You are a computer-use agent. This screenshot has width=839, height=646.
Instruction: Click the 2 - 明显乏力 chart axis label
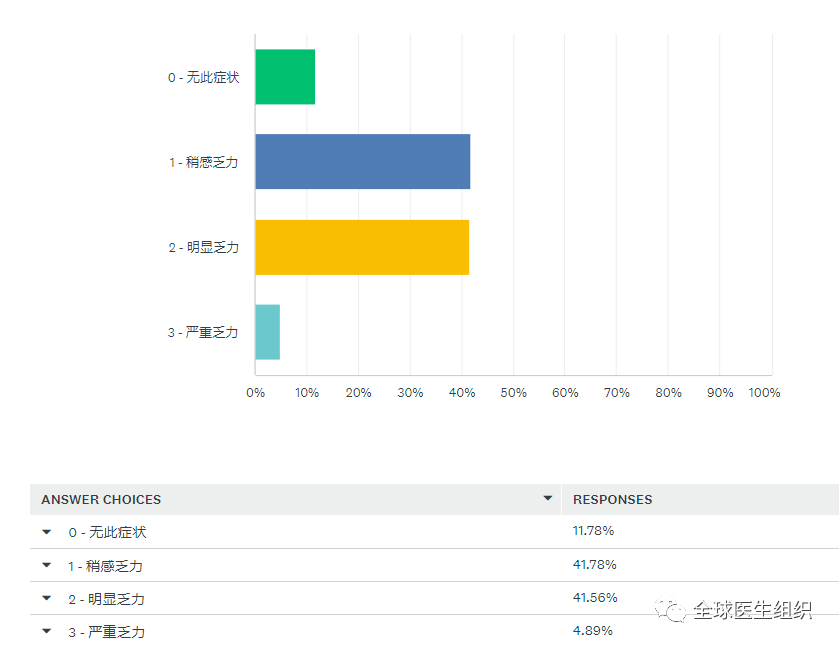[x=203, y=247]
